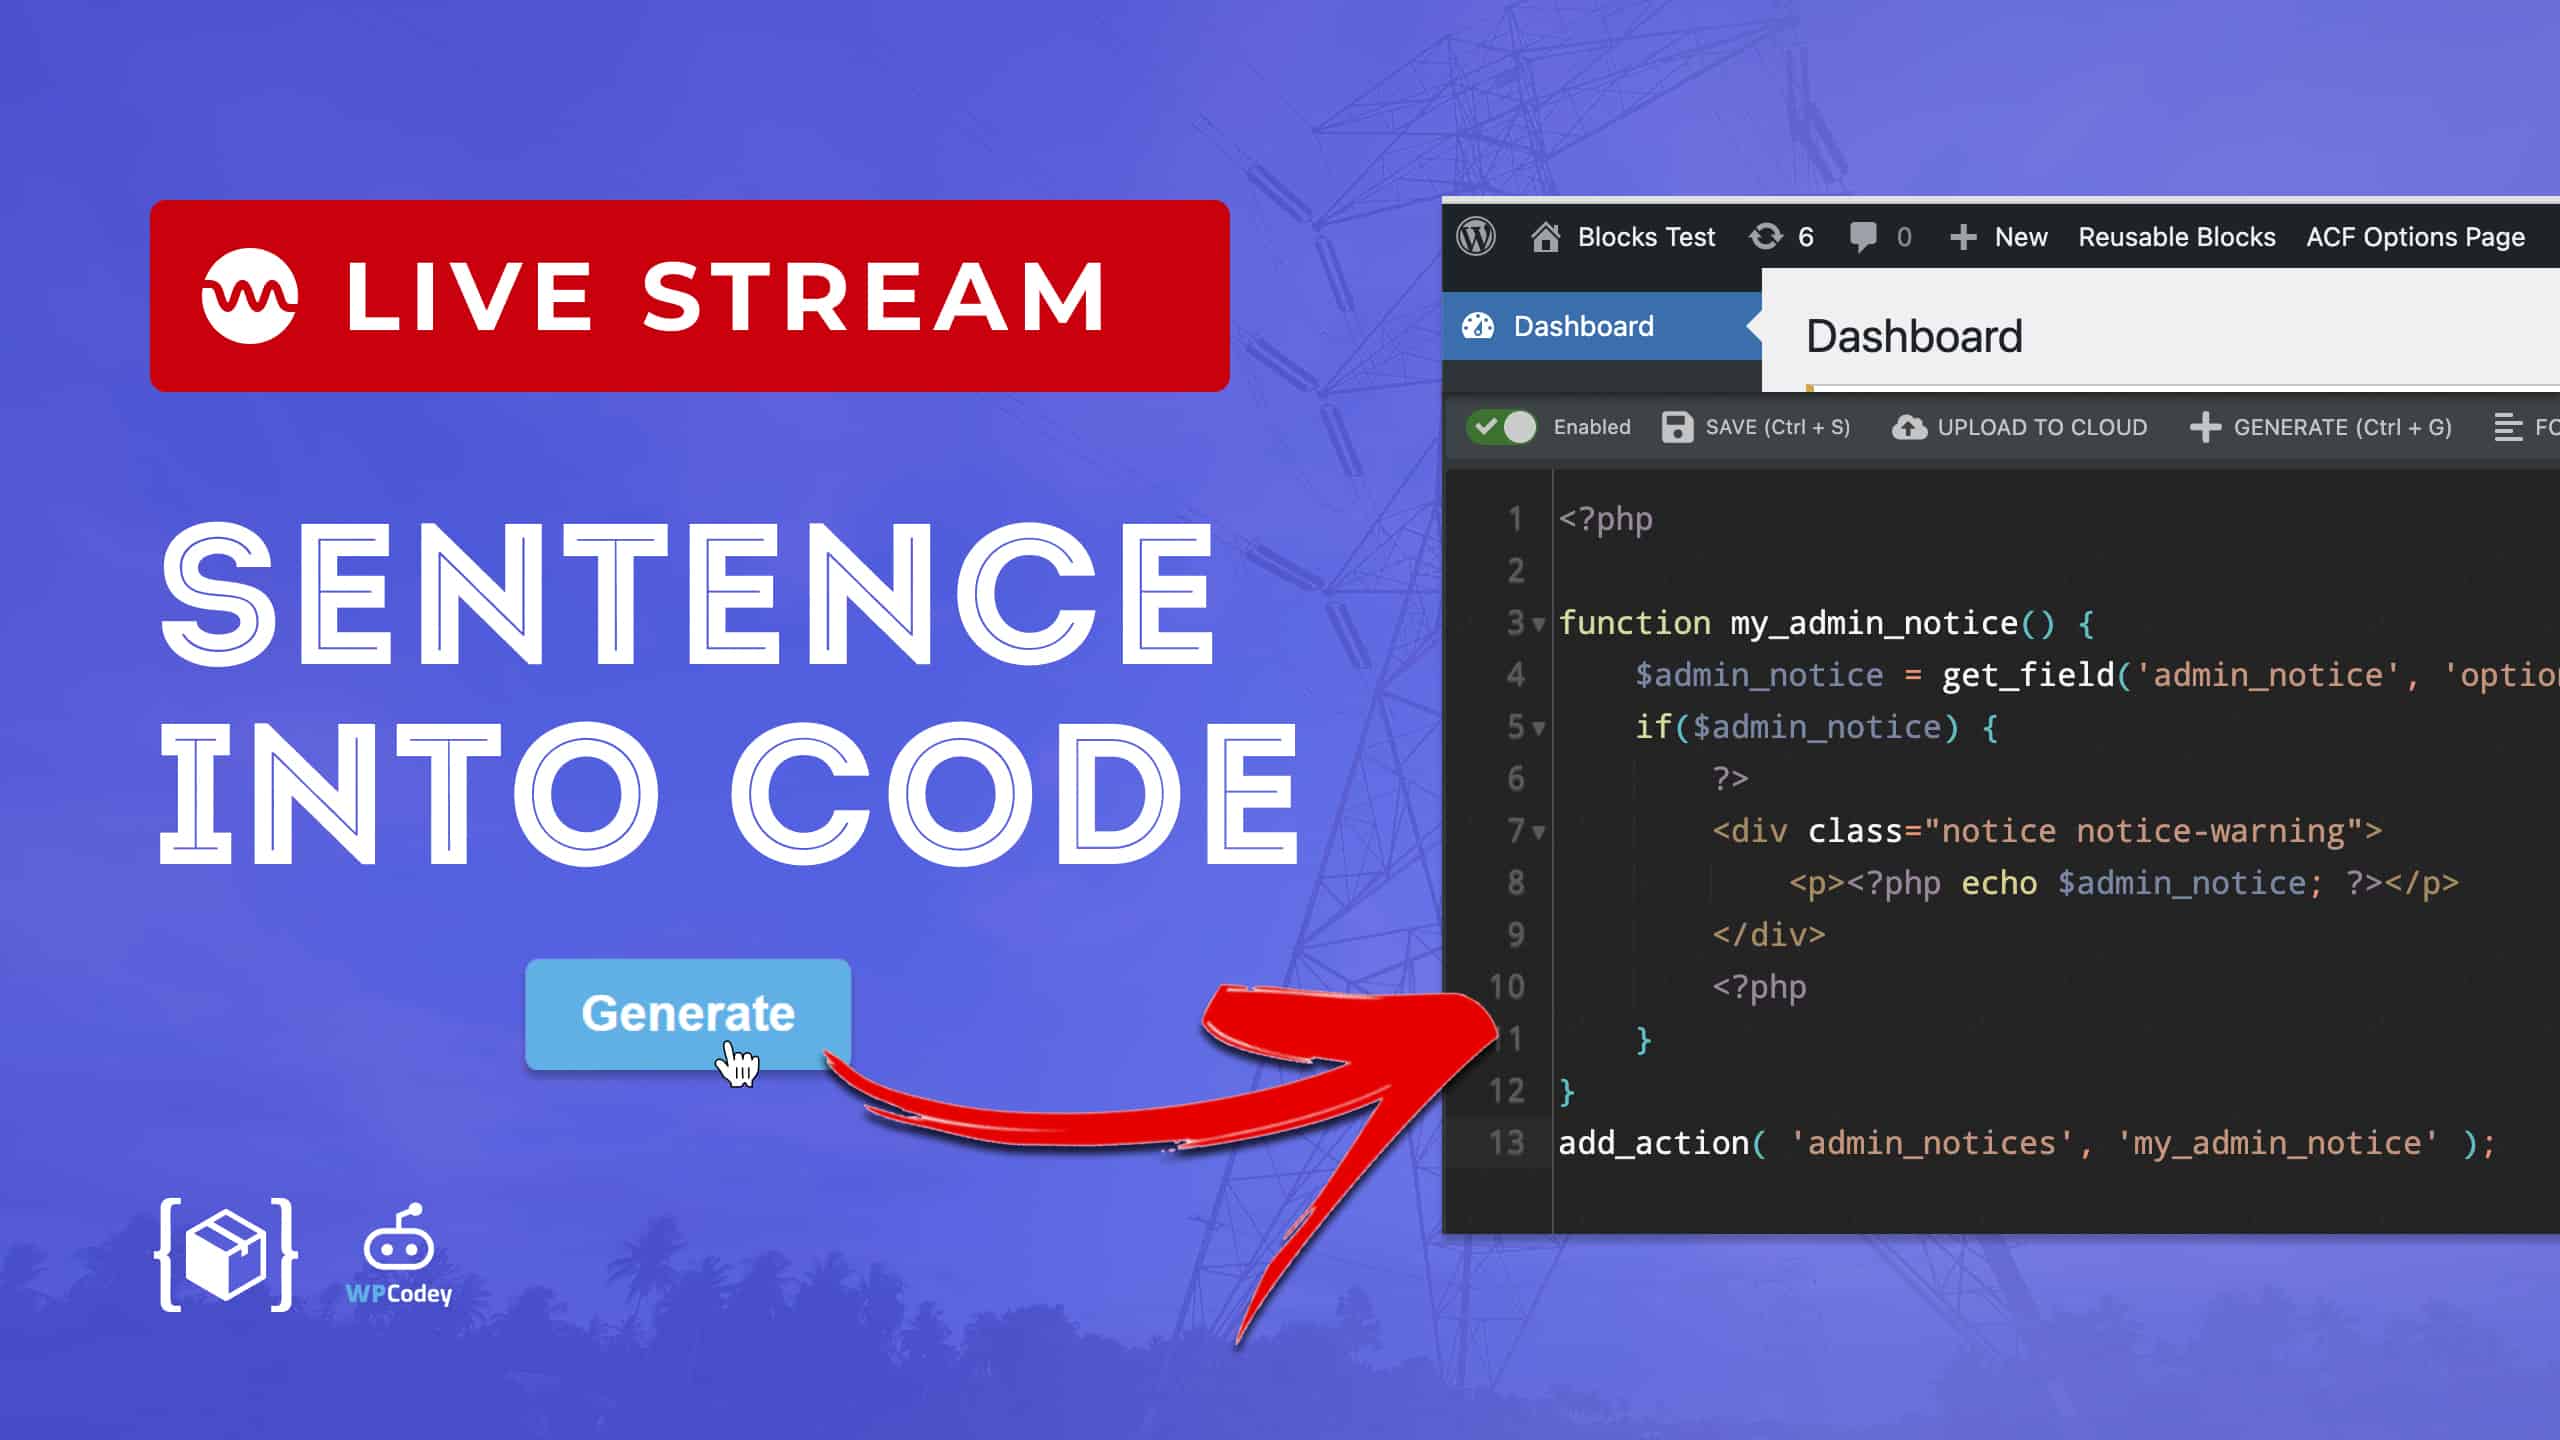Click the blue Generate button
The image size is (2560, 1440).
click(x=688, y=1014)
